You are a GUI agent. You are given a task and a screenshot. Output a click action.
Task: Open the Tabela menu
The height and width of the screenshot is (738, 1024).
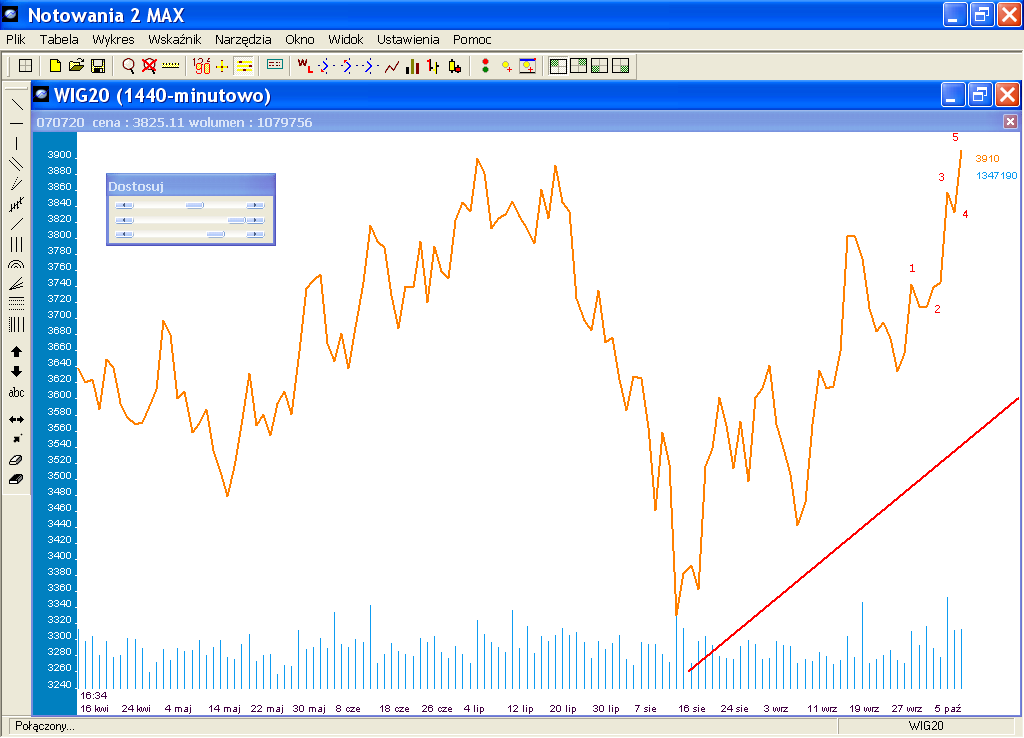tap(59, 39)
